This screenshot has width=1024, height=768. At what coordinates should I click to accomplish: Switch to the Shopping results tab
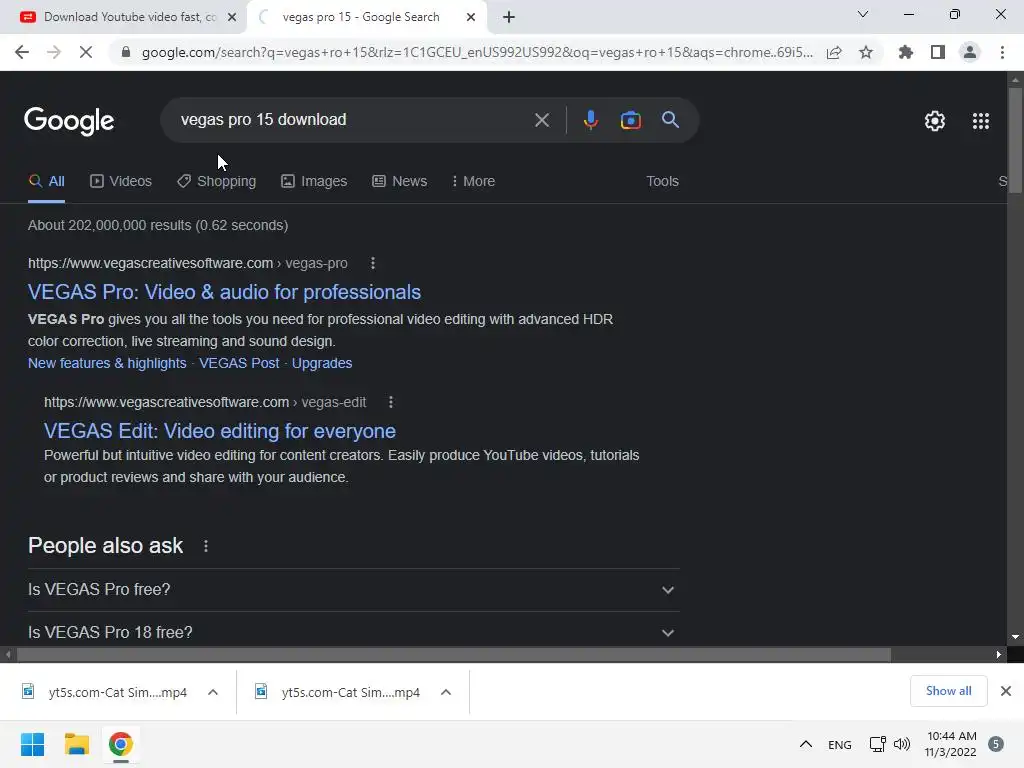(217, 182)
